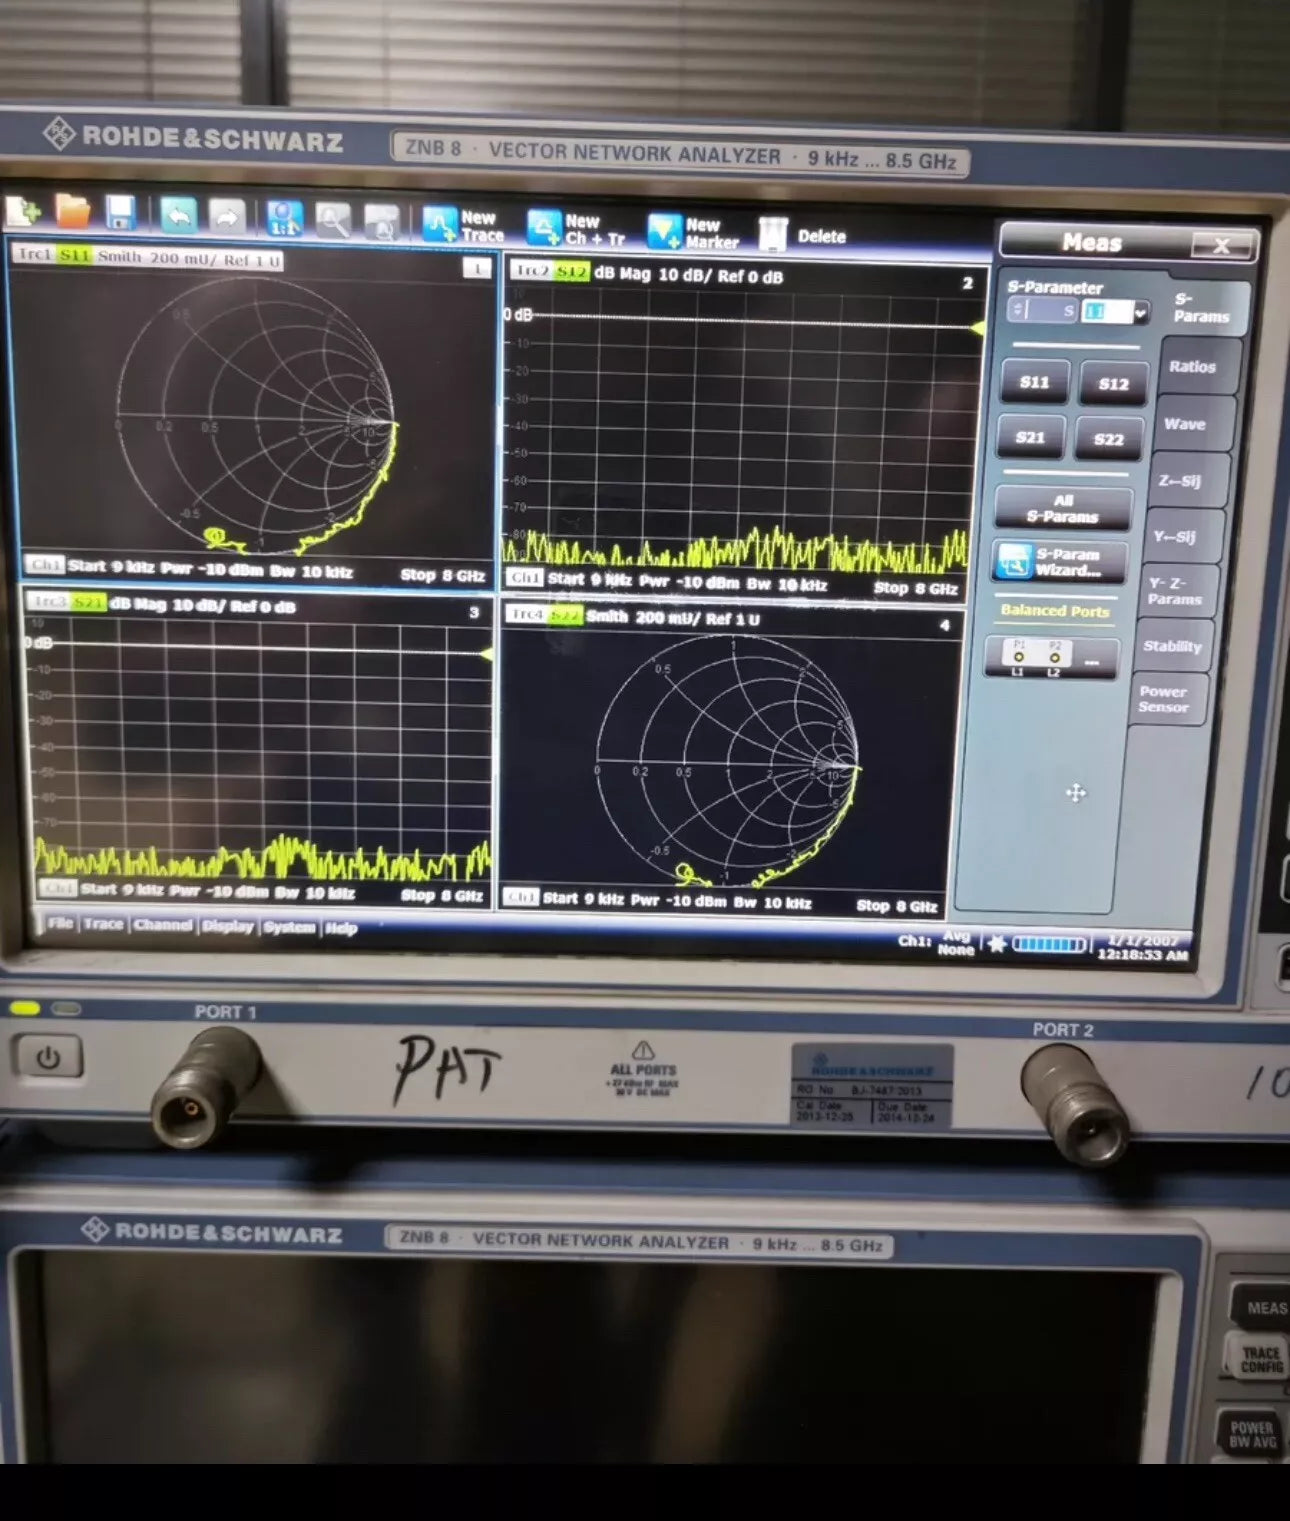Select the Trc4 S22 Smith trace label
This screenshot has height=1521, width=1290.
[635, 616]
